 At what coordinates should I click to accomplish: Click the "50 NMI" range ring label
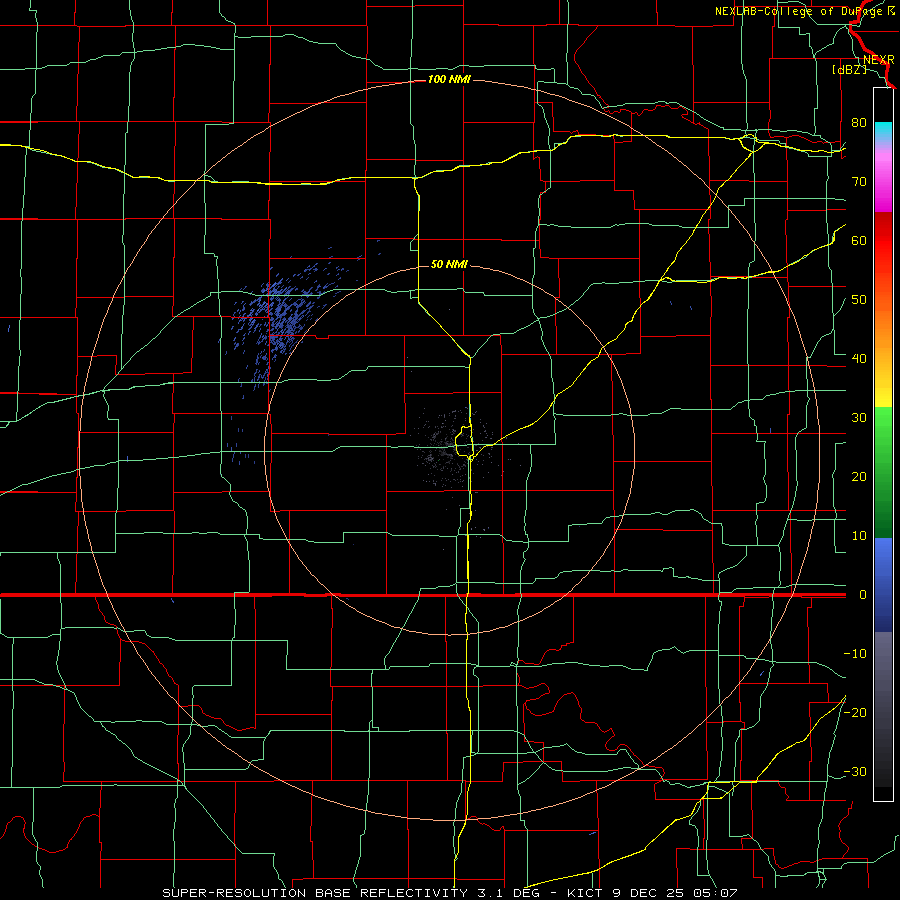point(449,265)
